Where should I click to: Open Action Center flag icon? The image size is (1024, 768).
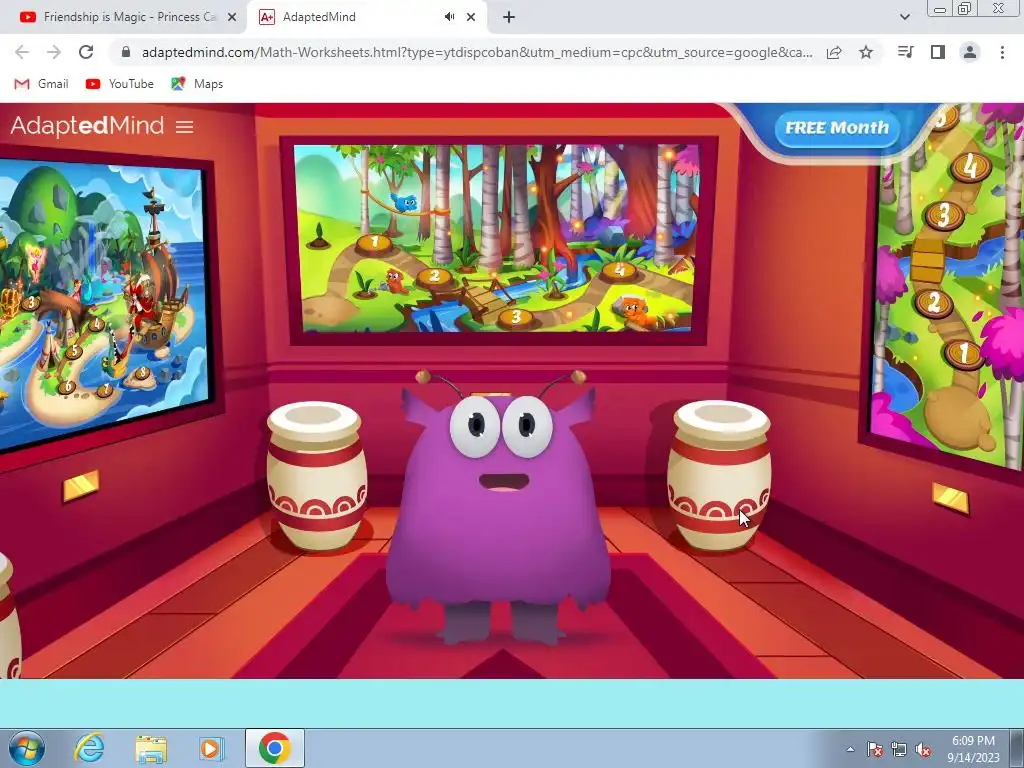point(874,749)
